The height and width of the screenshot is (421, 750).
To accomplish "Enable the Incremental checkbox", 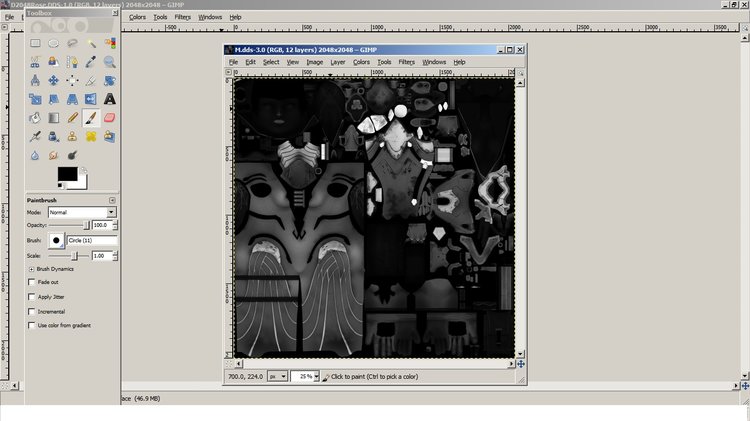I will tap(32, 311).
